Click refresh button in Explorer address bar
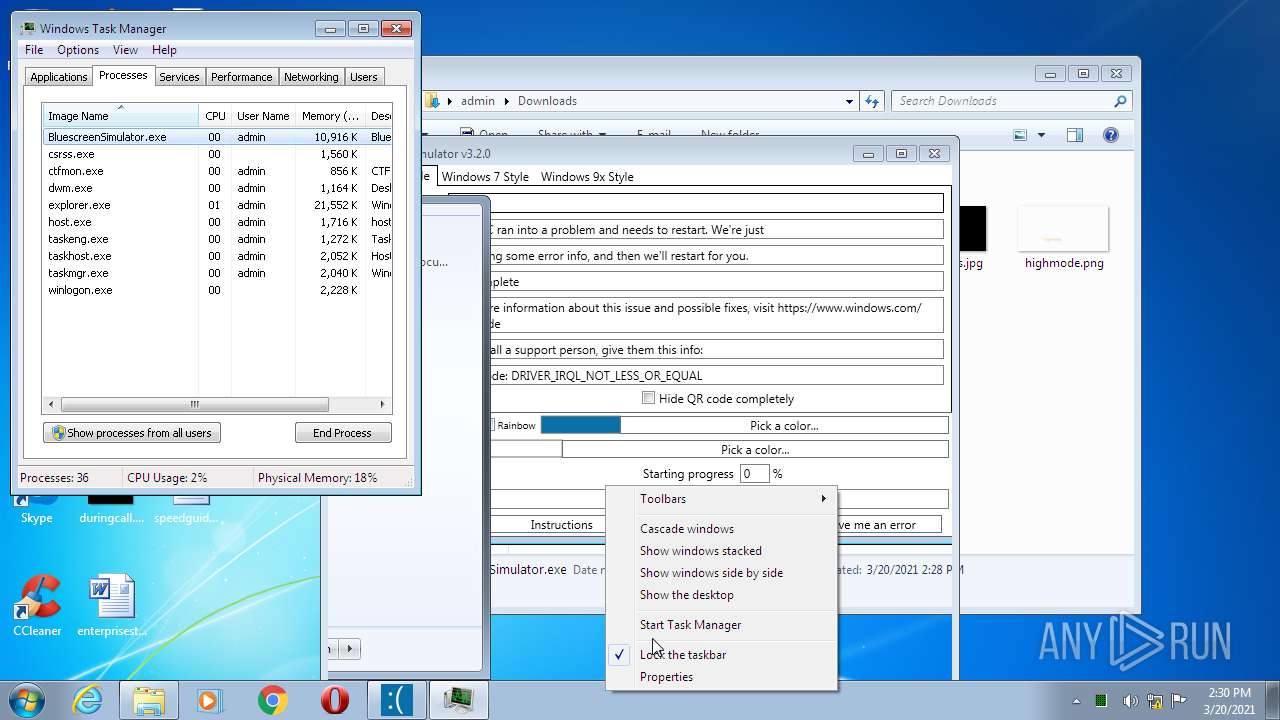 click(872, 101)
